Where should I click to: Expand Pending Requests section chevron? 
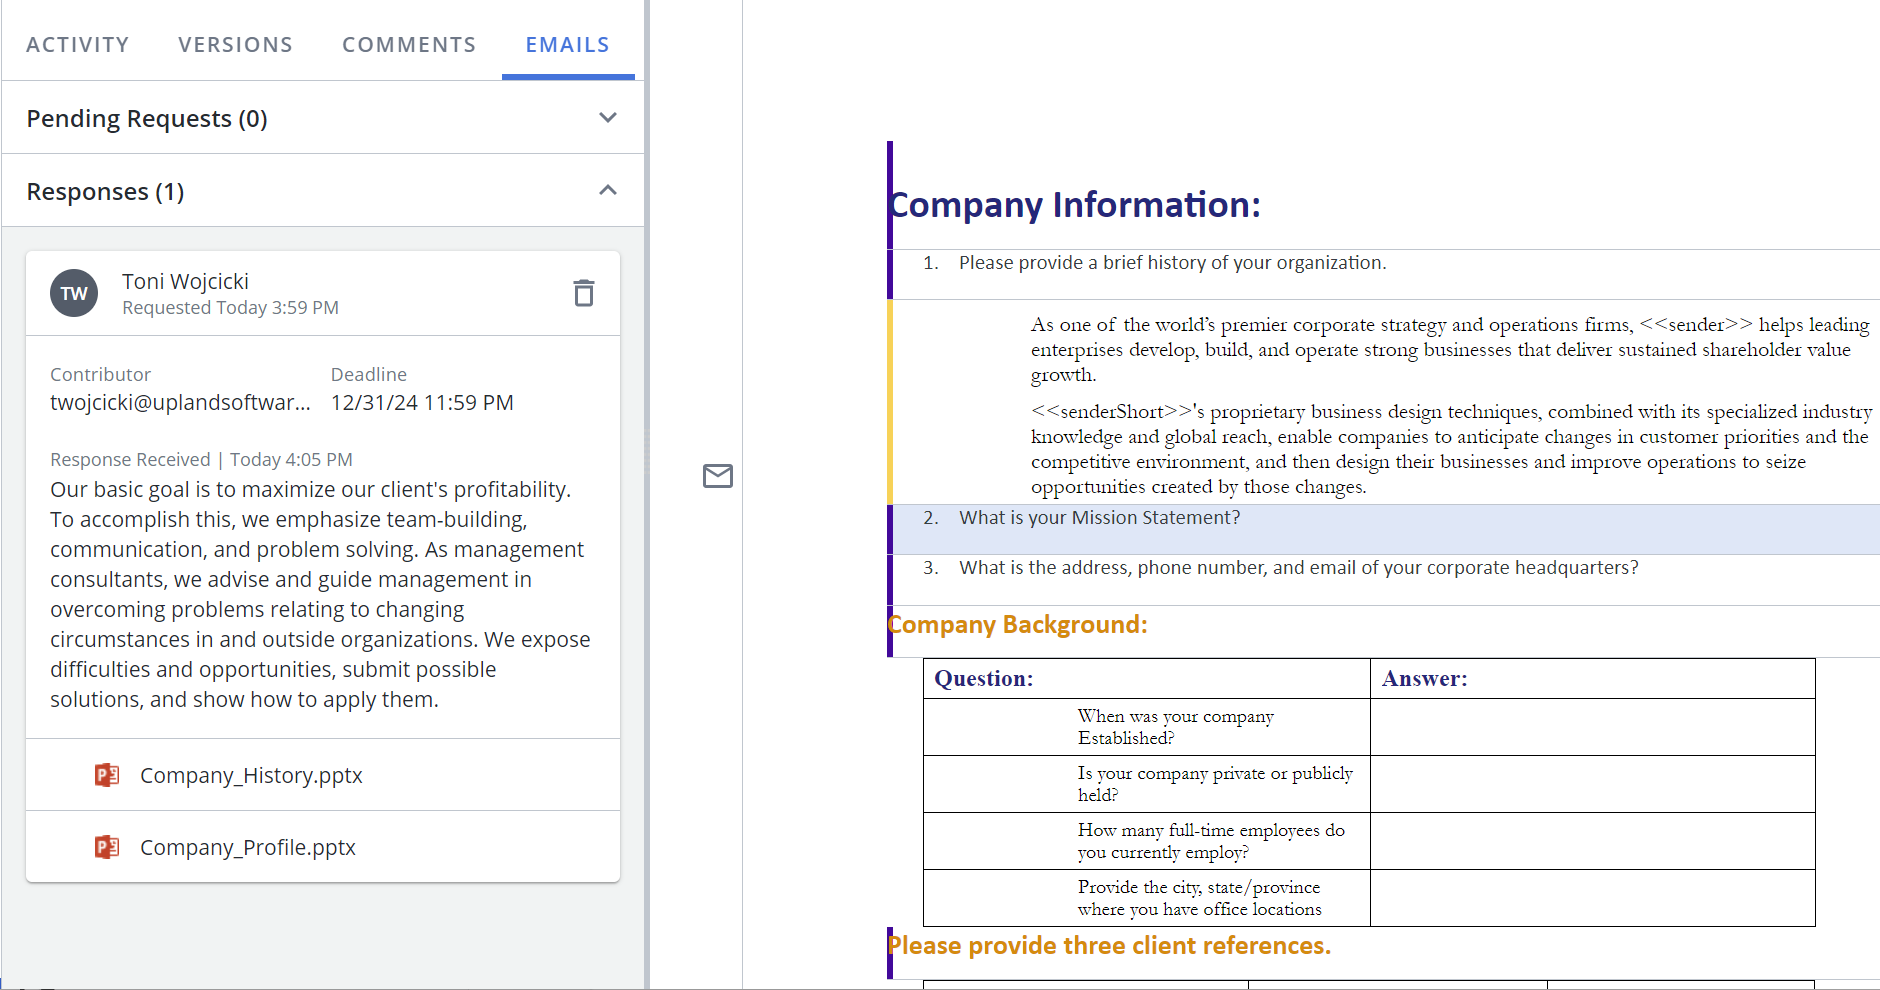tap(607, 118)
